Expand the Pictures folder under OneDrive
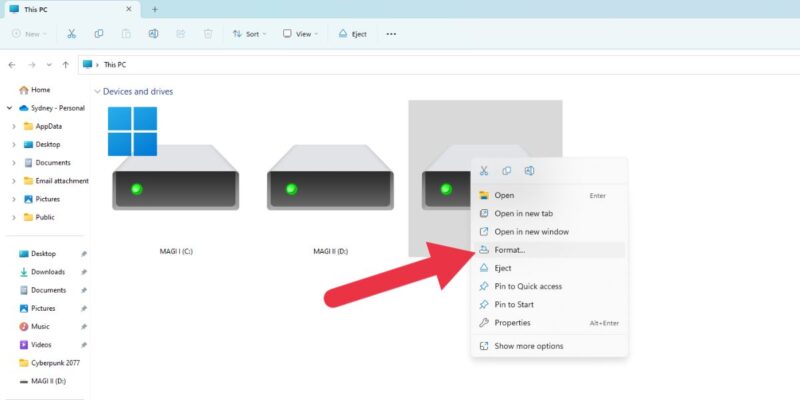 click(x=14, y=199)
